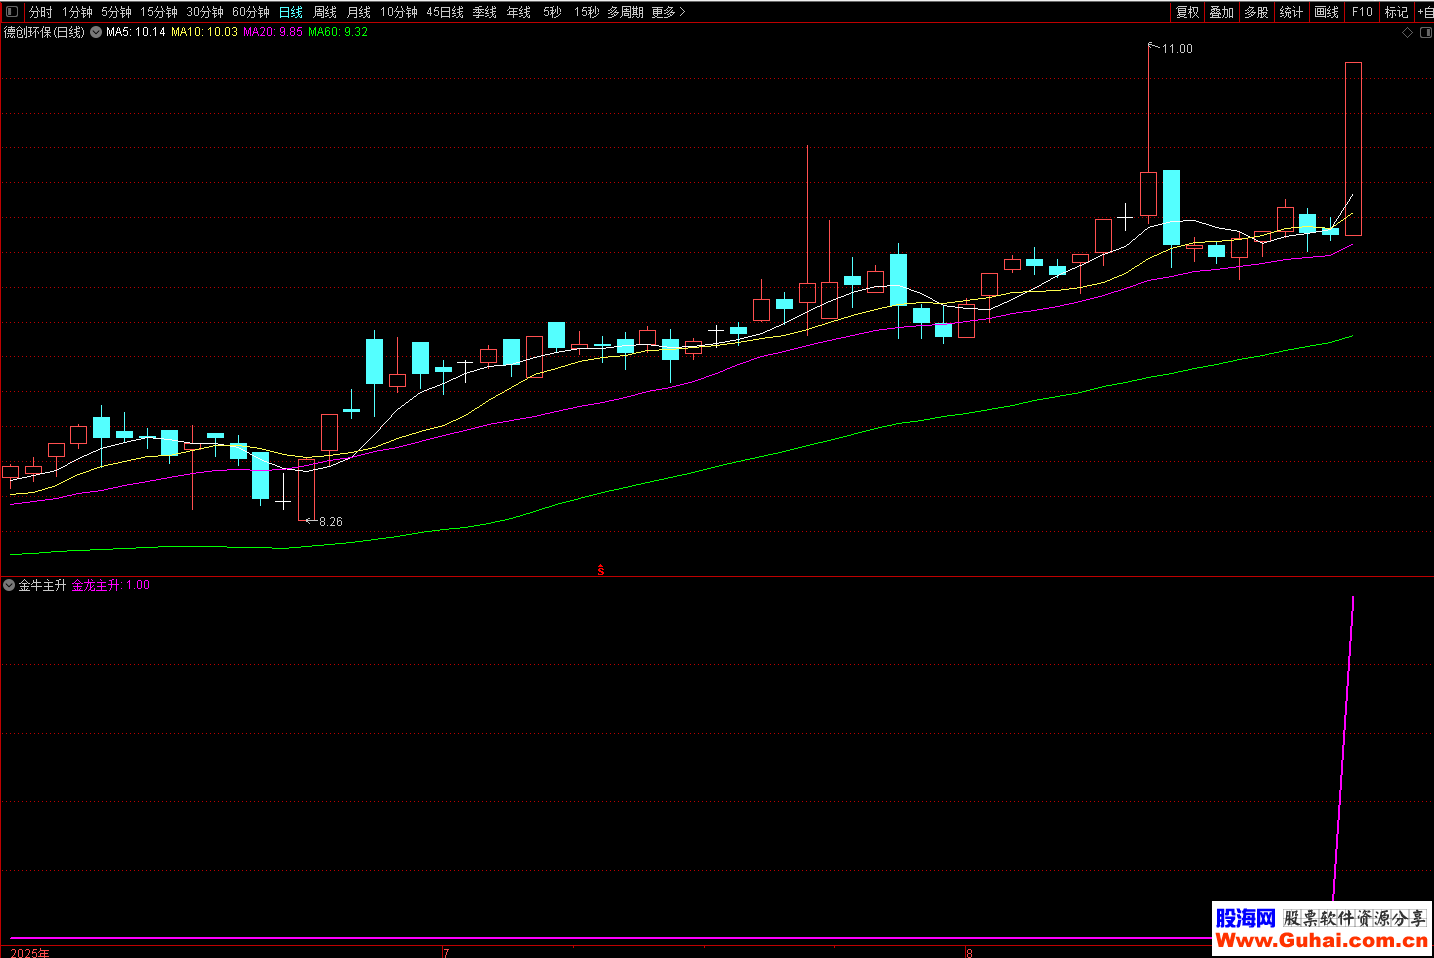This screenshot has height=958, width=1434.
Task: Click the 复权 button
Action: tap(1187, 12)
